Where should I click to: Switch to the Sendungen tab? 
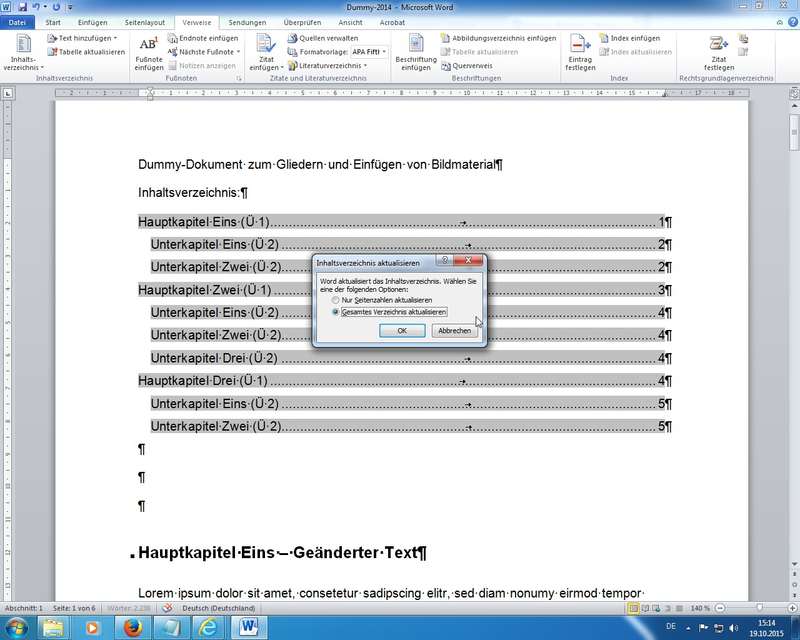[247, 22]
